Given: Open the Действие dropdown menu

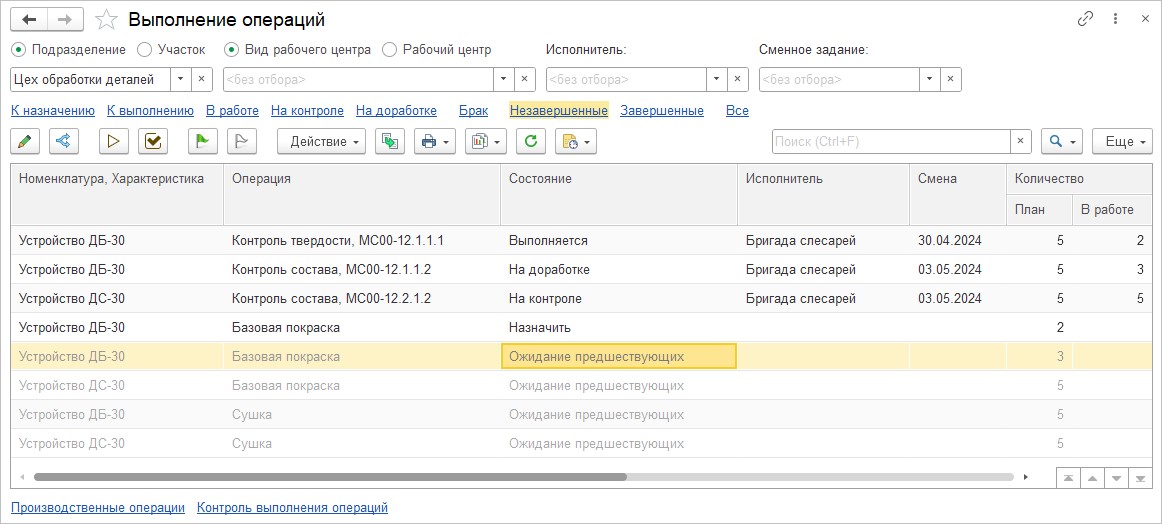Looking at the screenshot, I should [321, 142].
